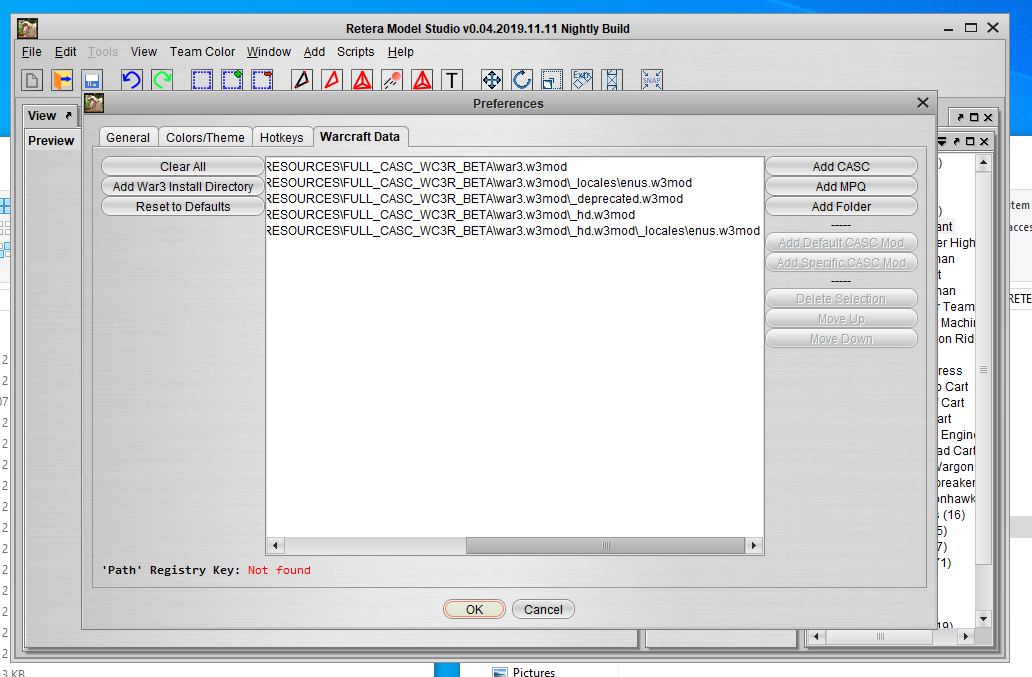Click the Add CASC button
1032x677 pixels.
pos(841,166)
